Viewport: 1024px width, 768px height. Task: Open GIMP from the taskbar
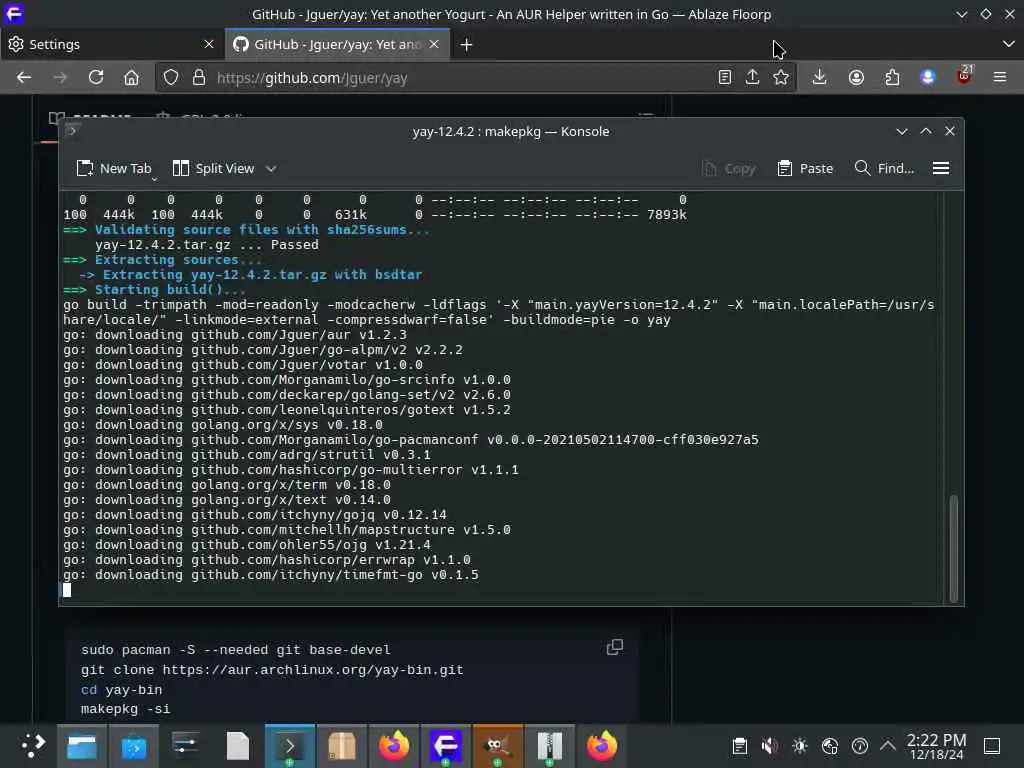click(x=498, y=746)
